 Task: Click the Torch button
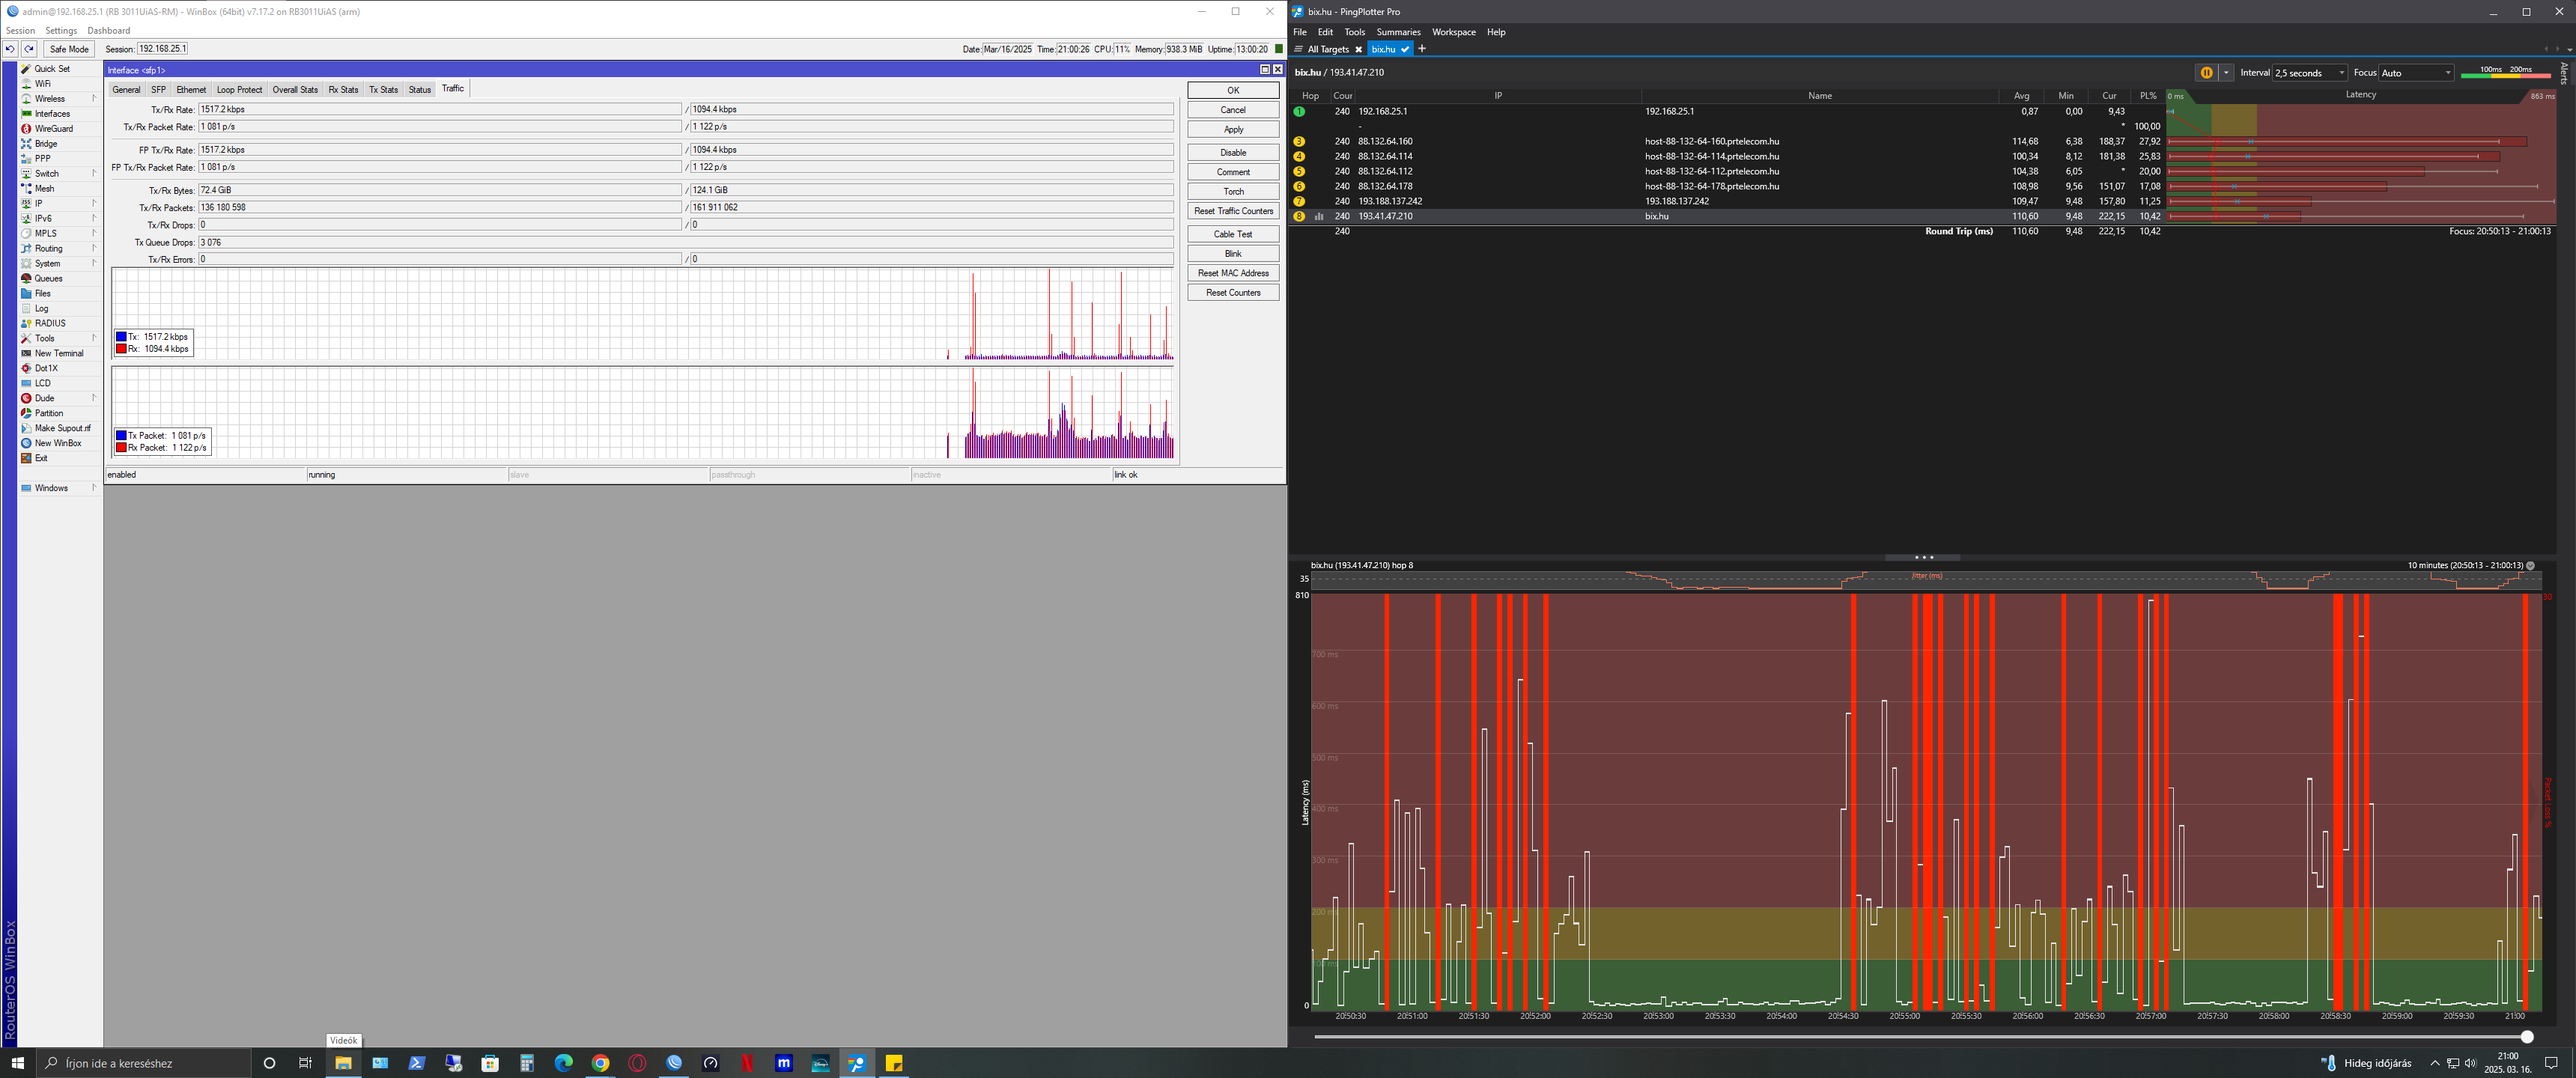[1233, 191]
